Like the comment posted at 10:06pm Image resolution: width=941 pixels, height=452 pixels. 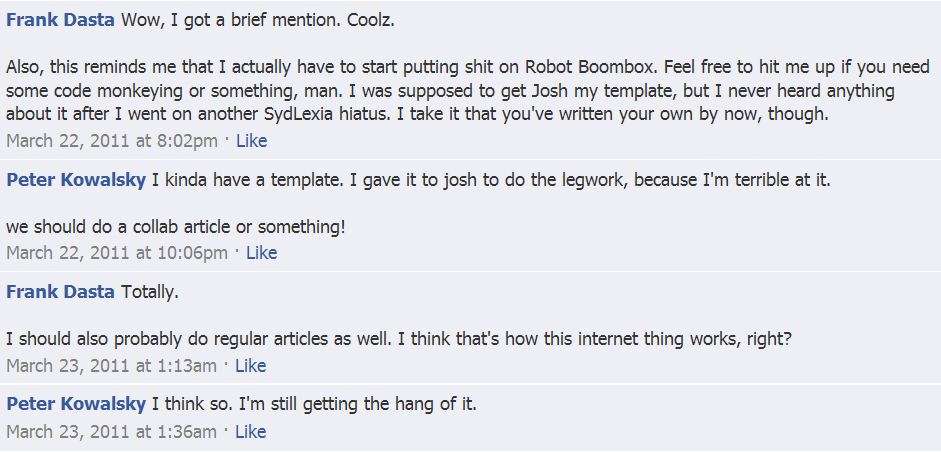262,253
